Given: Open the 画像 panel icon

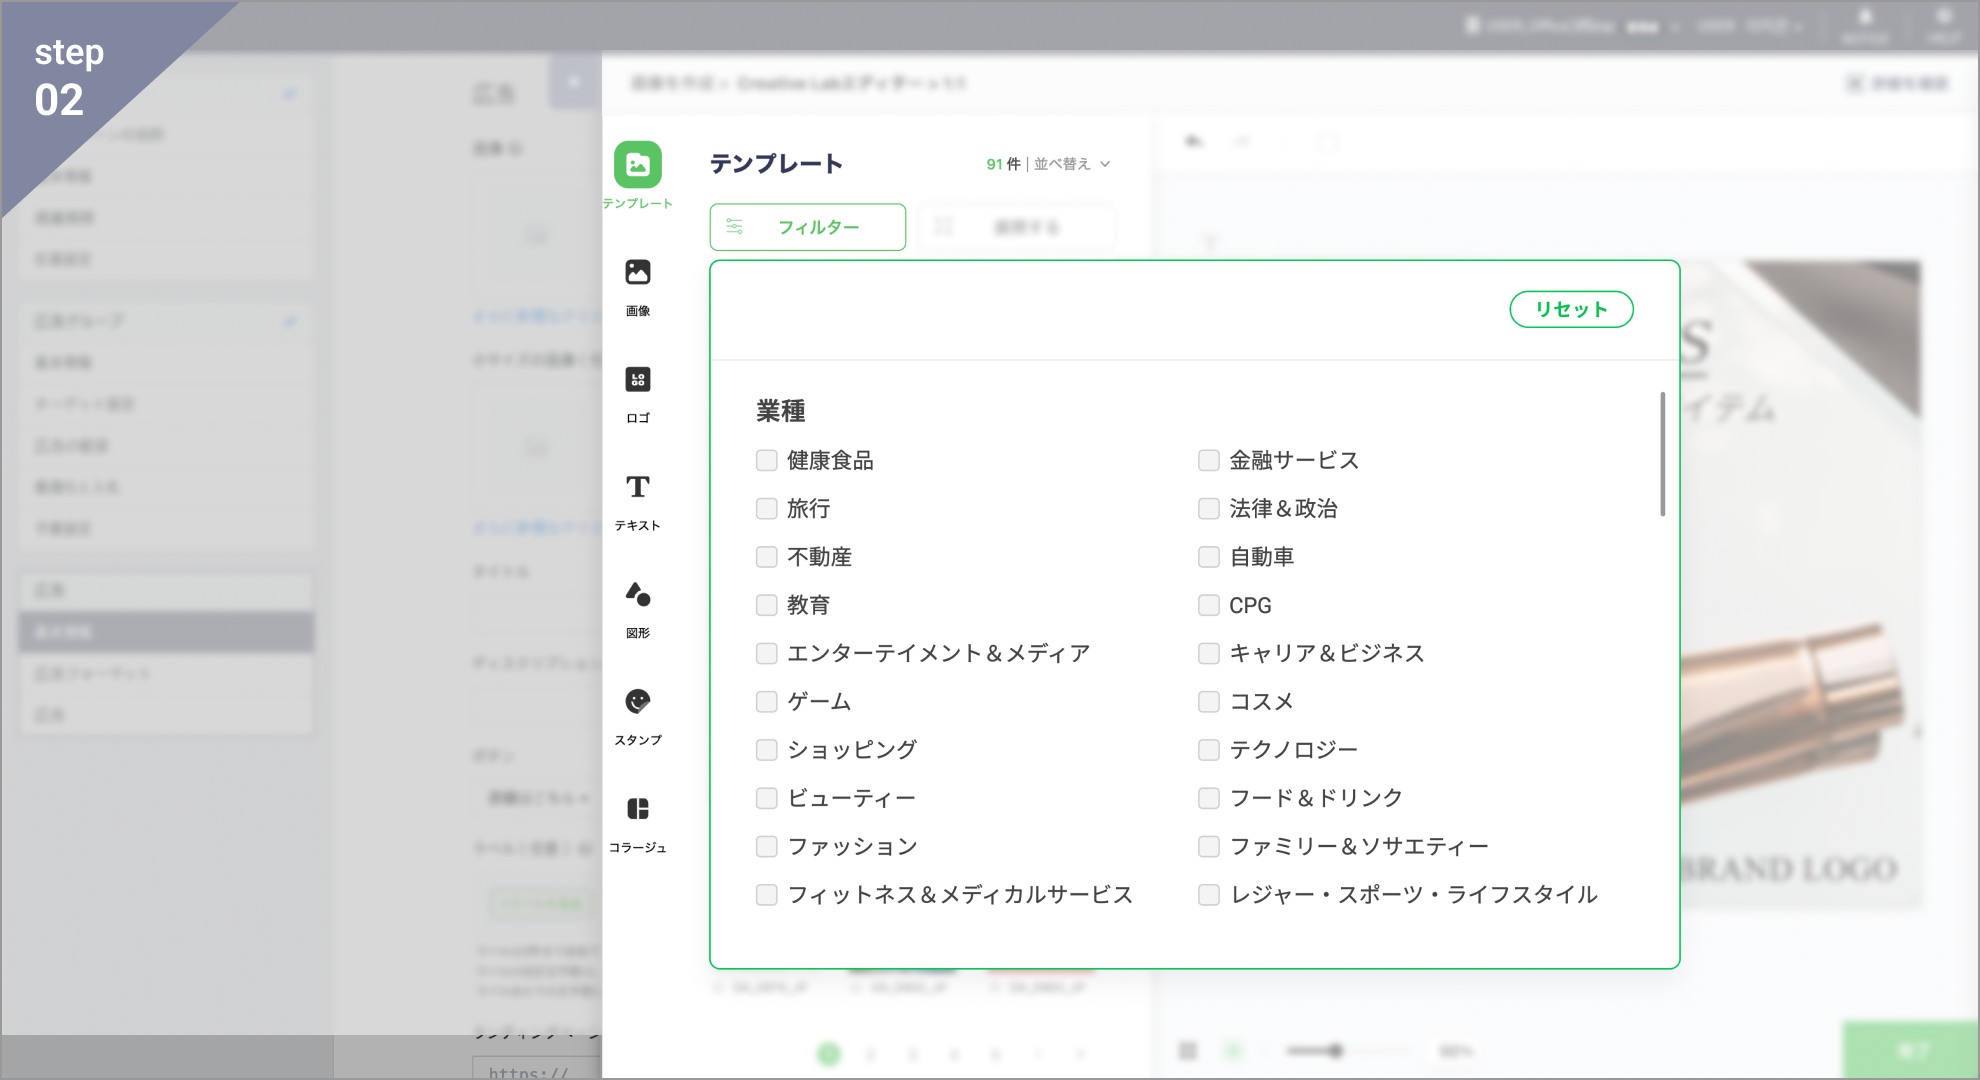Looking at the screenshot, I should 637,272.
